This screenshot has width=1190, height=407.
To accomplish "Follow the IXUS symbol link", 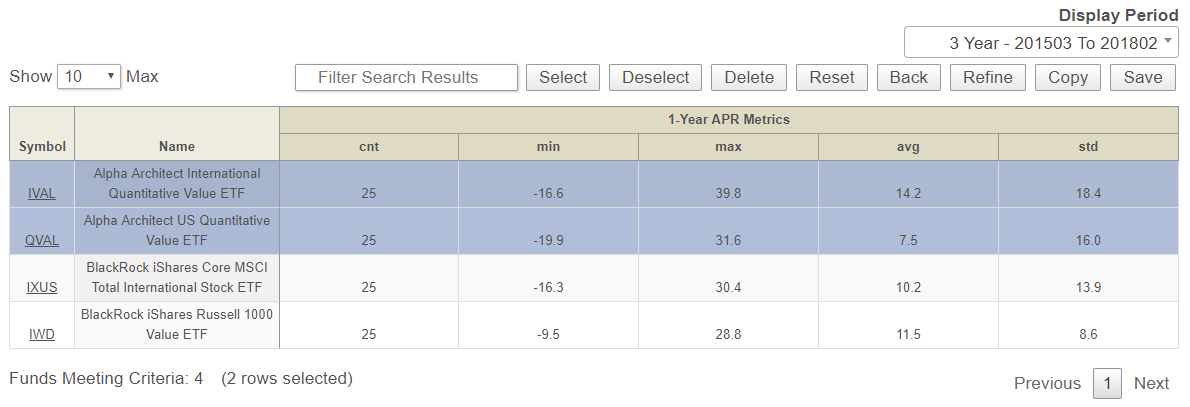I will coord(41,288).
